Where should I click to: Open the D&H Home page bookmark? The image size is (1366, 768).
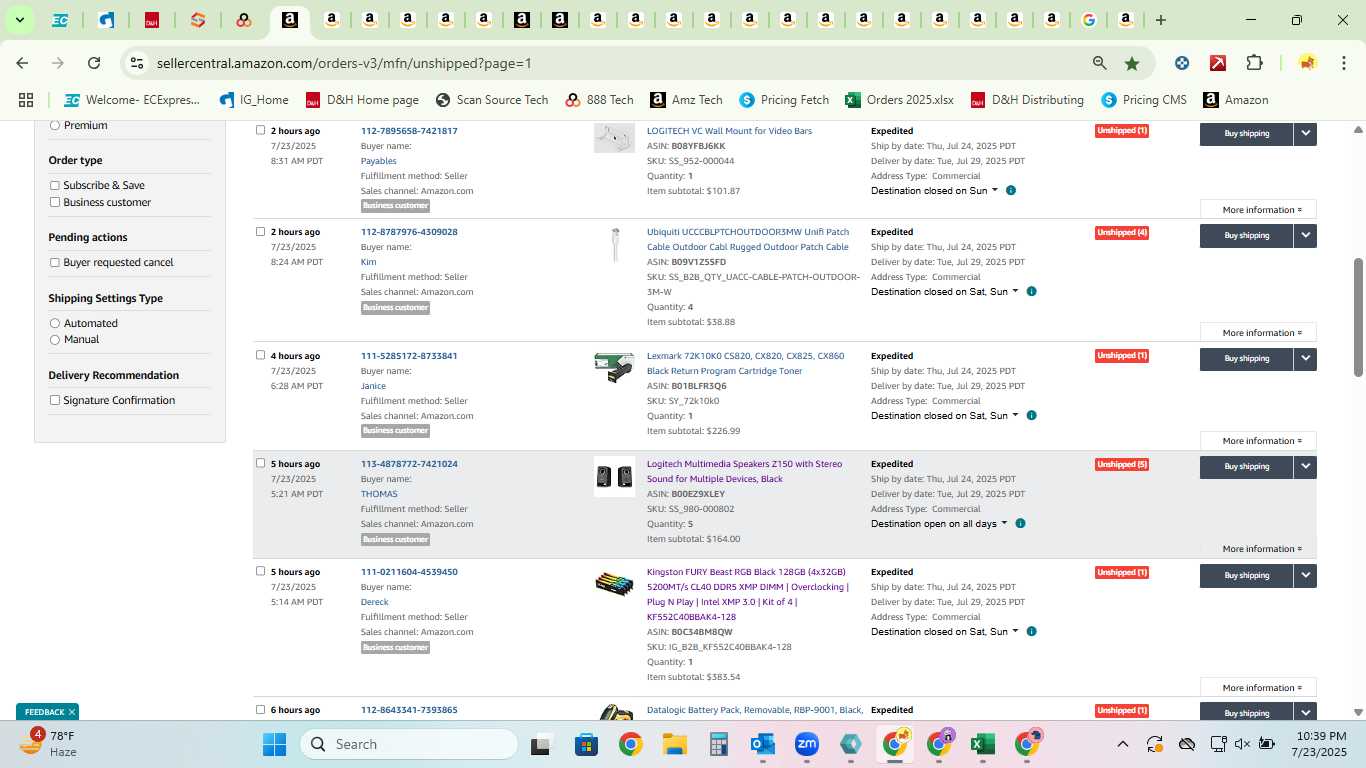pos(362,100)
